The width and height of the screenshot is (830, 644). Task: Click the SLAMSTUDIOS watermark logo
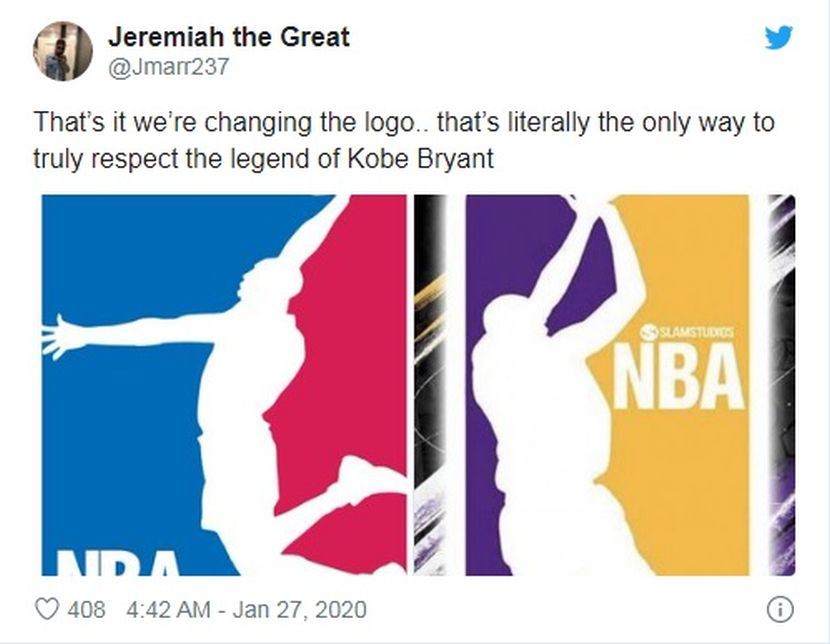coord(687,332)
